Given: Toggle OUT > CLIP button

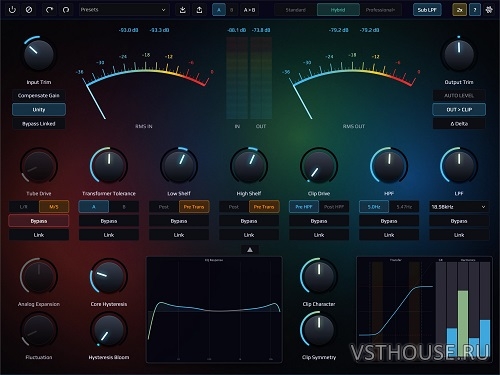Looking at the screenshot, I should click(459, 110).
